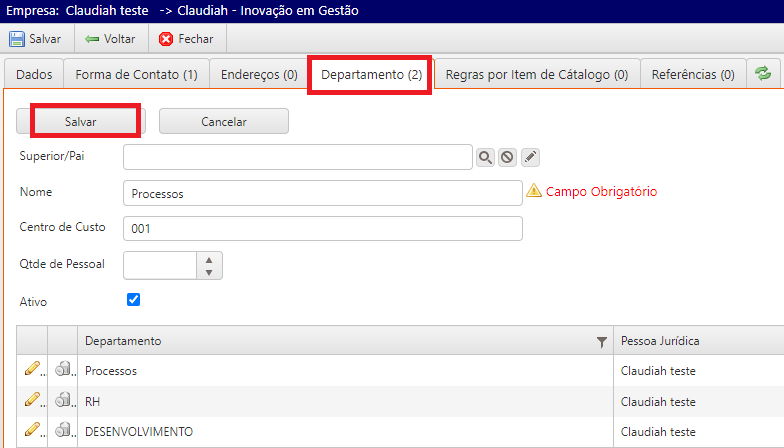
Task: Click the pencil icon beside Superior/Pai
Action: point(530,157)
